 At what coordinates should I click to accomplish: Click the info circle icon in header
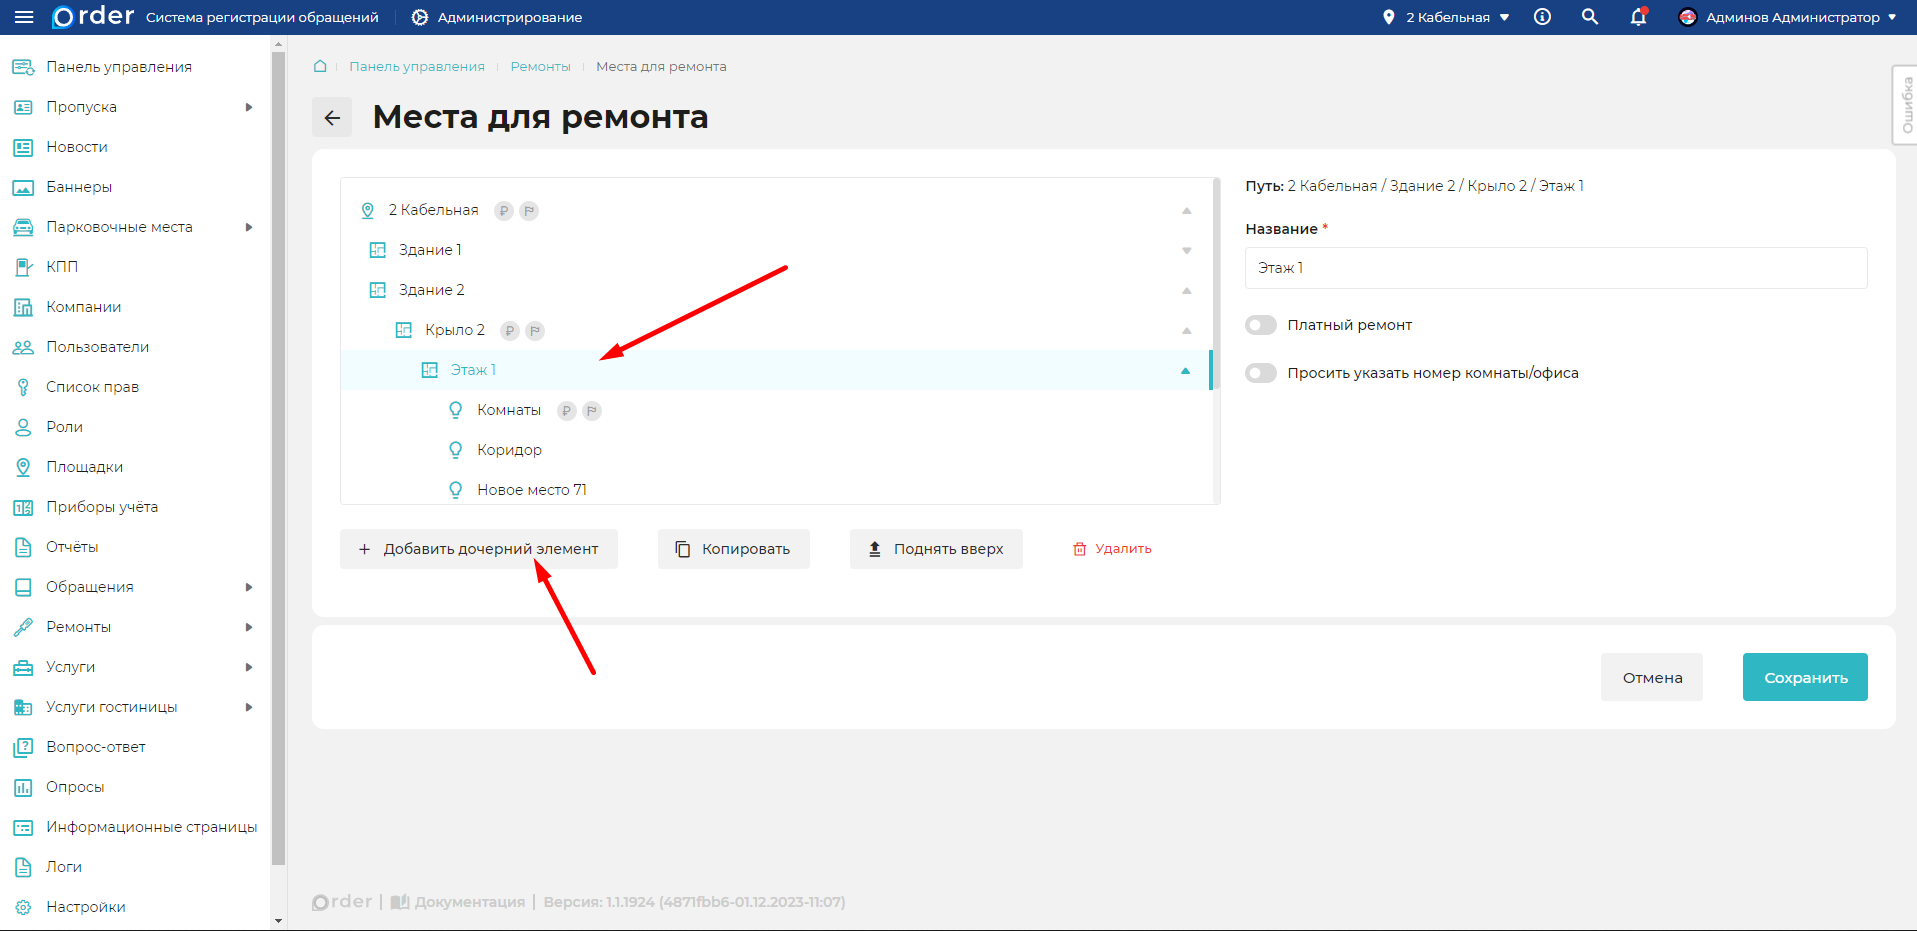tap(1542, 17)
